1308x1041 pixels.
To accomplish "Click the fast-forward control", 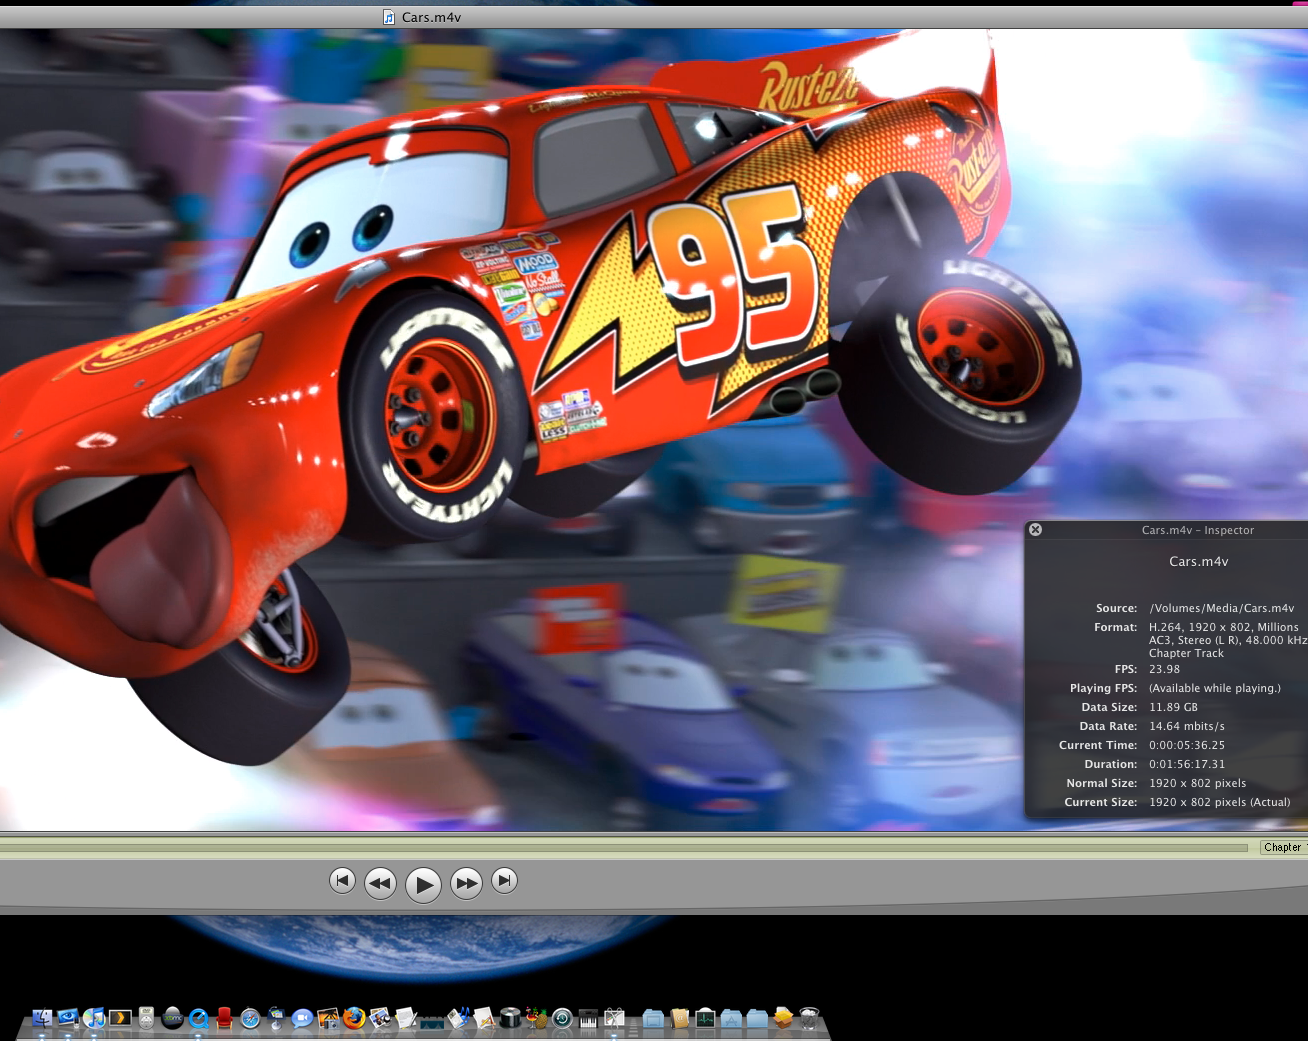I will pos(466,883).
